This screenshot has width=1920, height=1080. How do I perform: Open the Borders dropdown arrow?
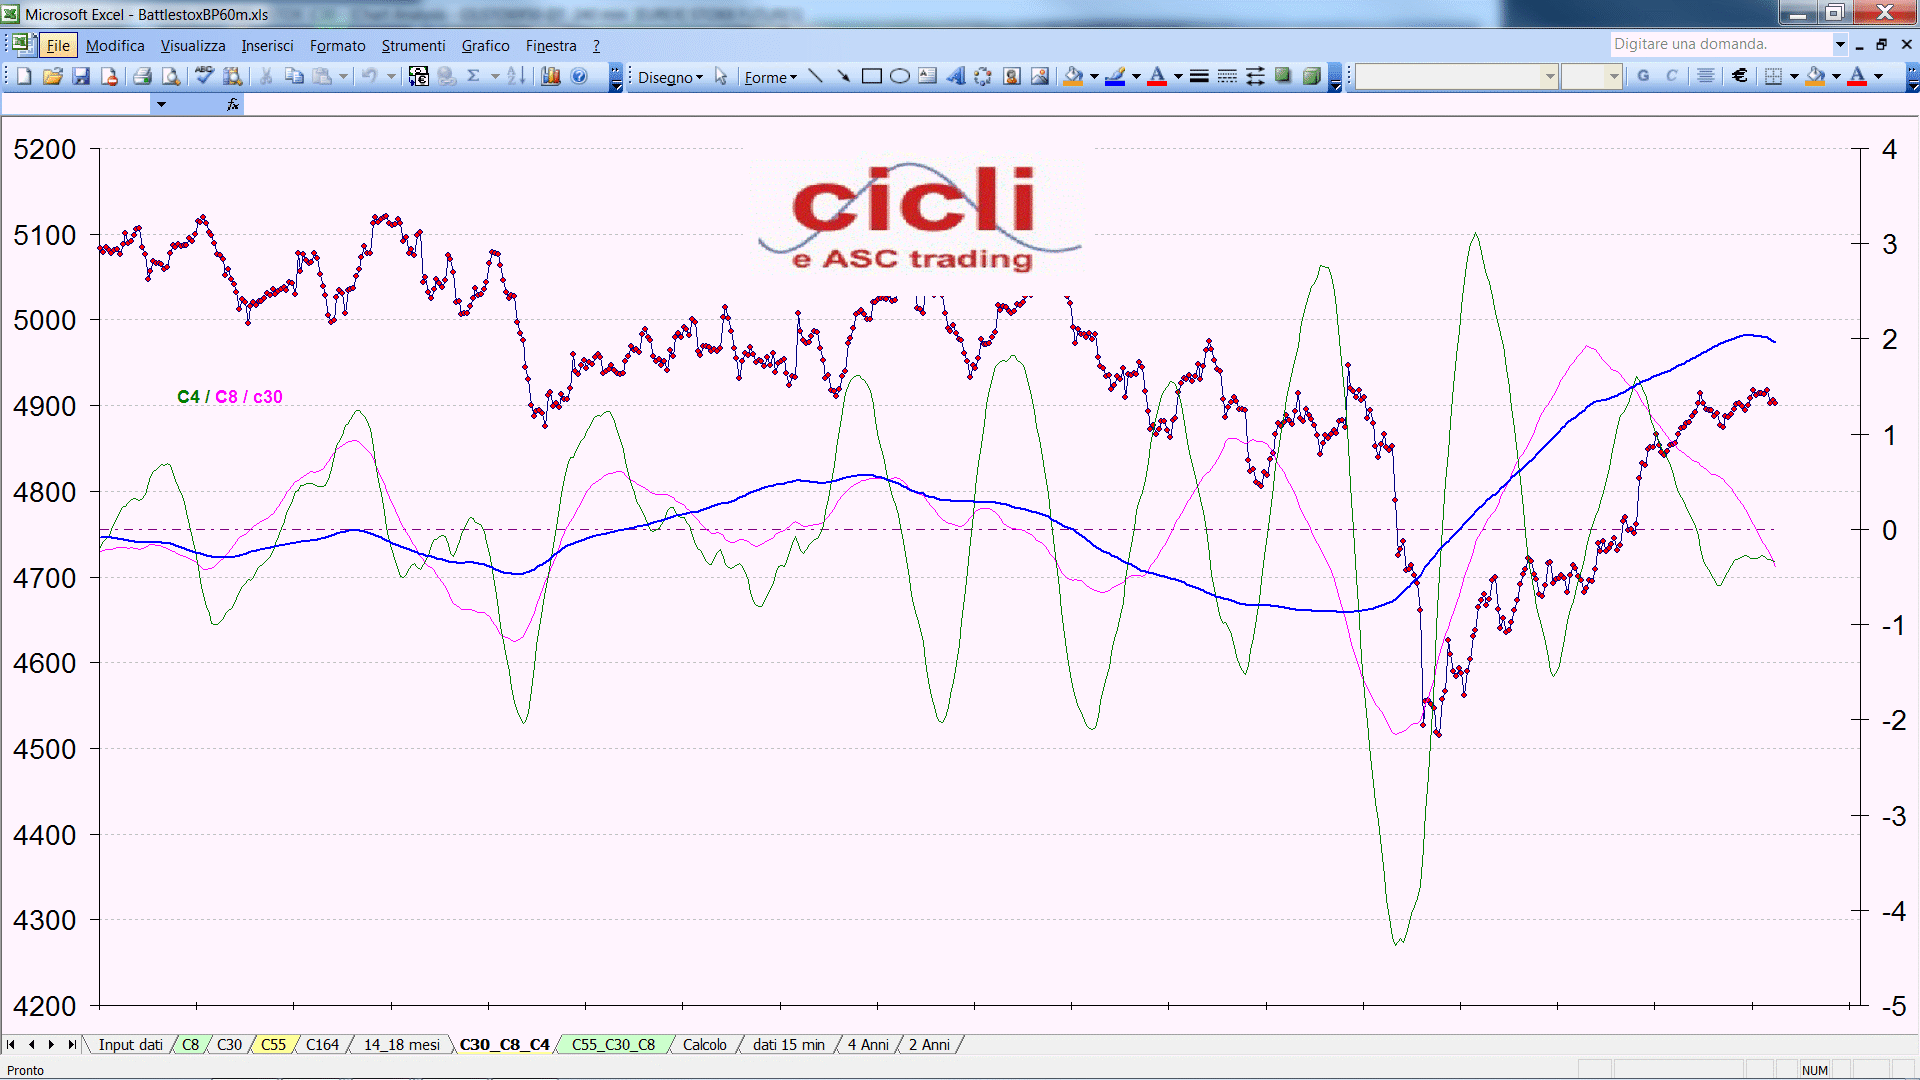pos(1794,77)
